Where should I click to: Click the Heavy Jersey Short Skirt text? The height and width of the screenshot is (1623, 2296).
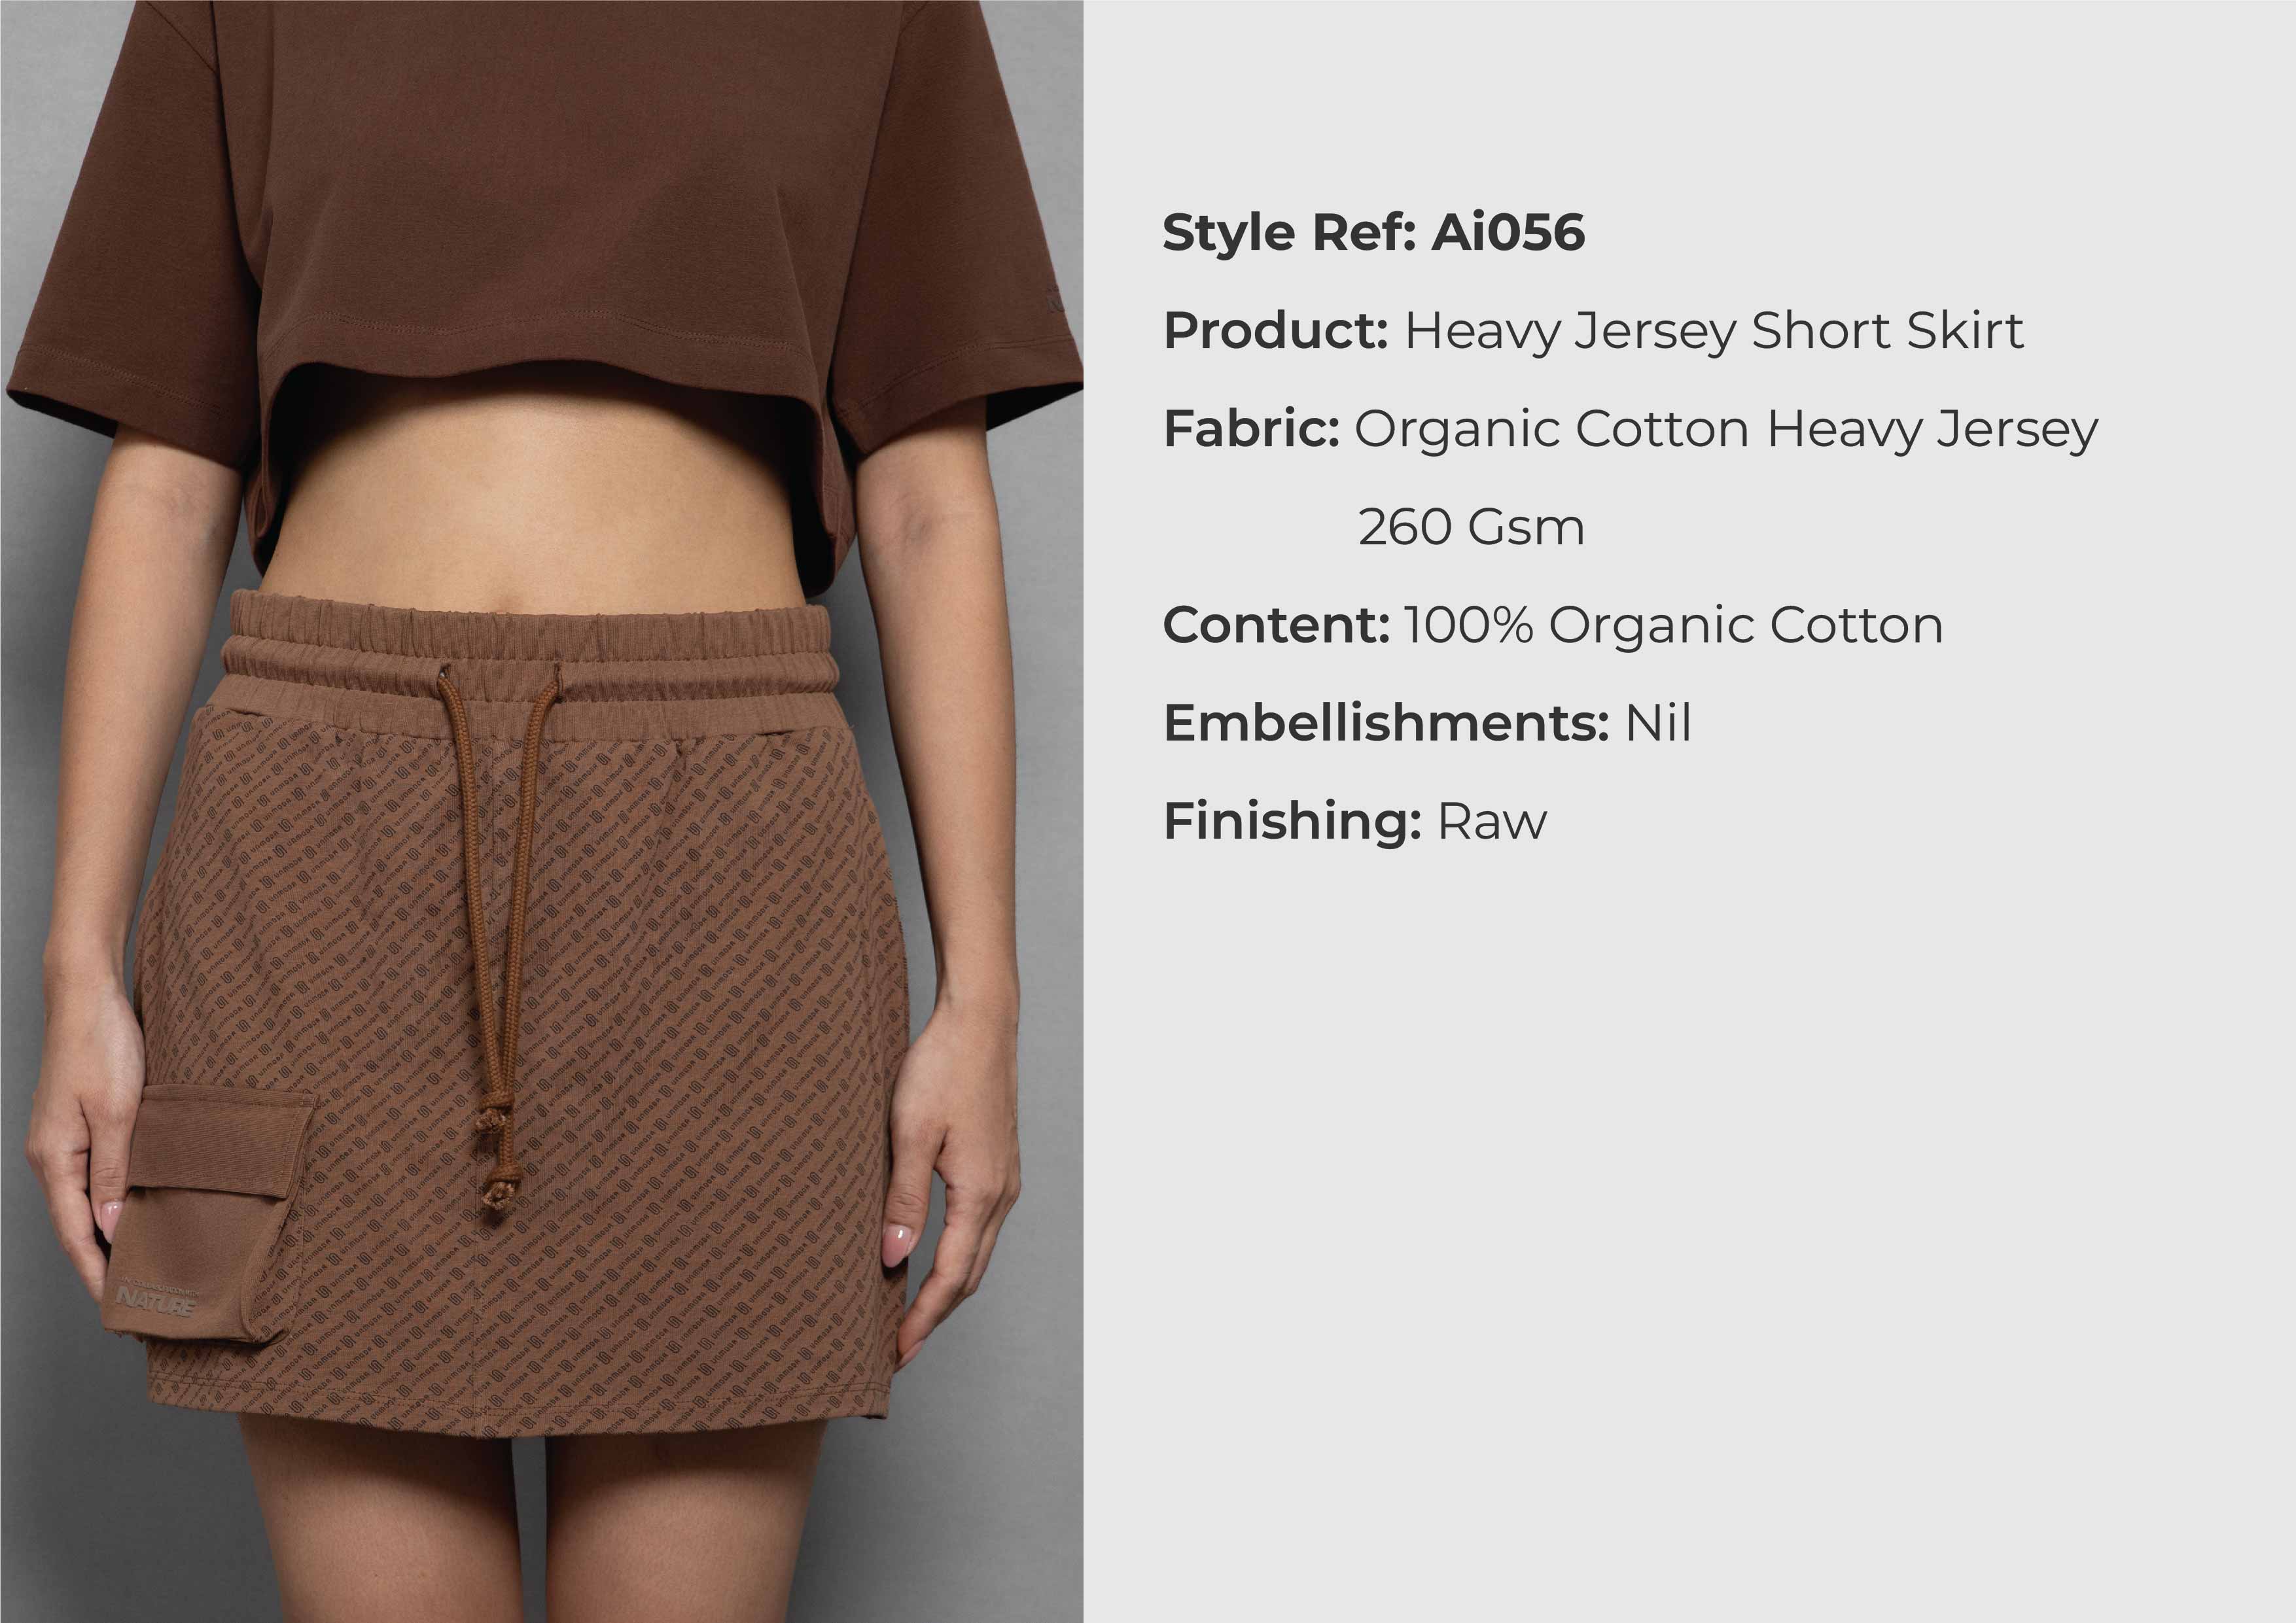1714,331
